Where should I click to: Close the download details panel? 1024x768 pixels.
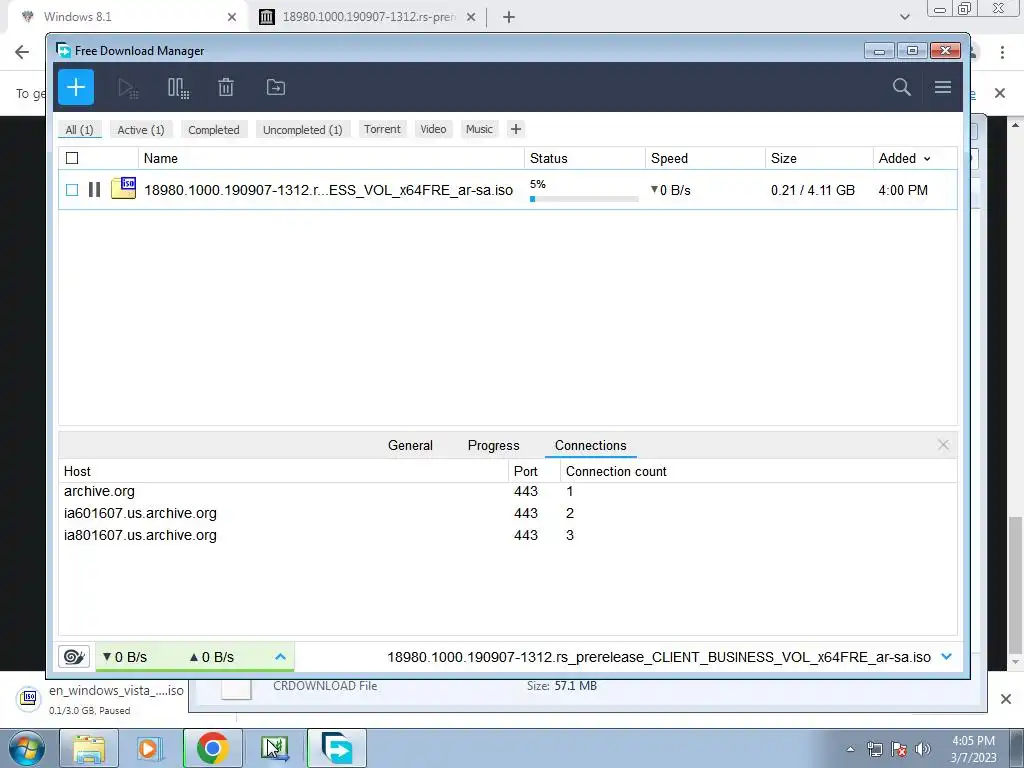click(943, 445)
